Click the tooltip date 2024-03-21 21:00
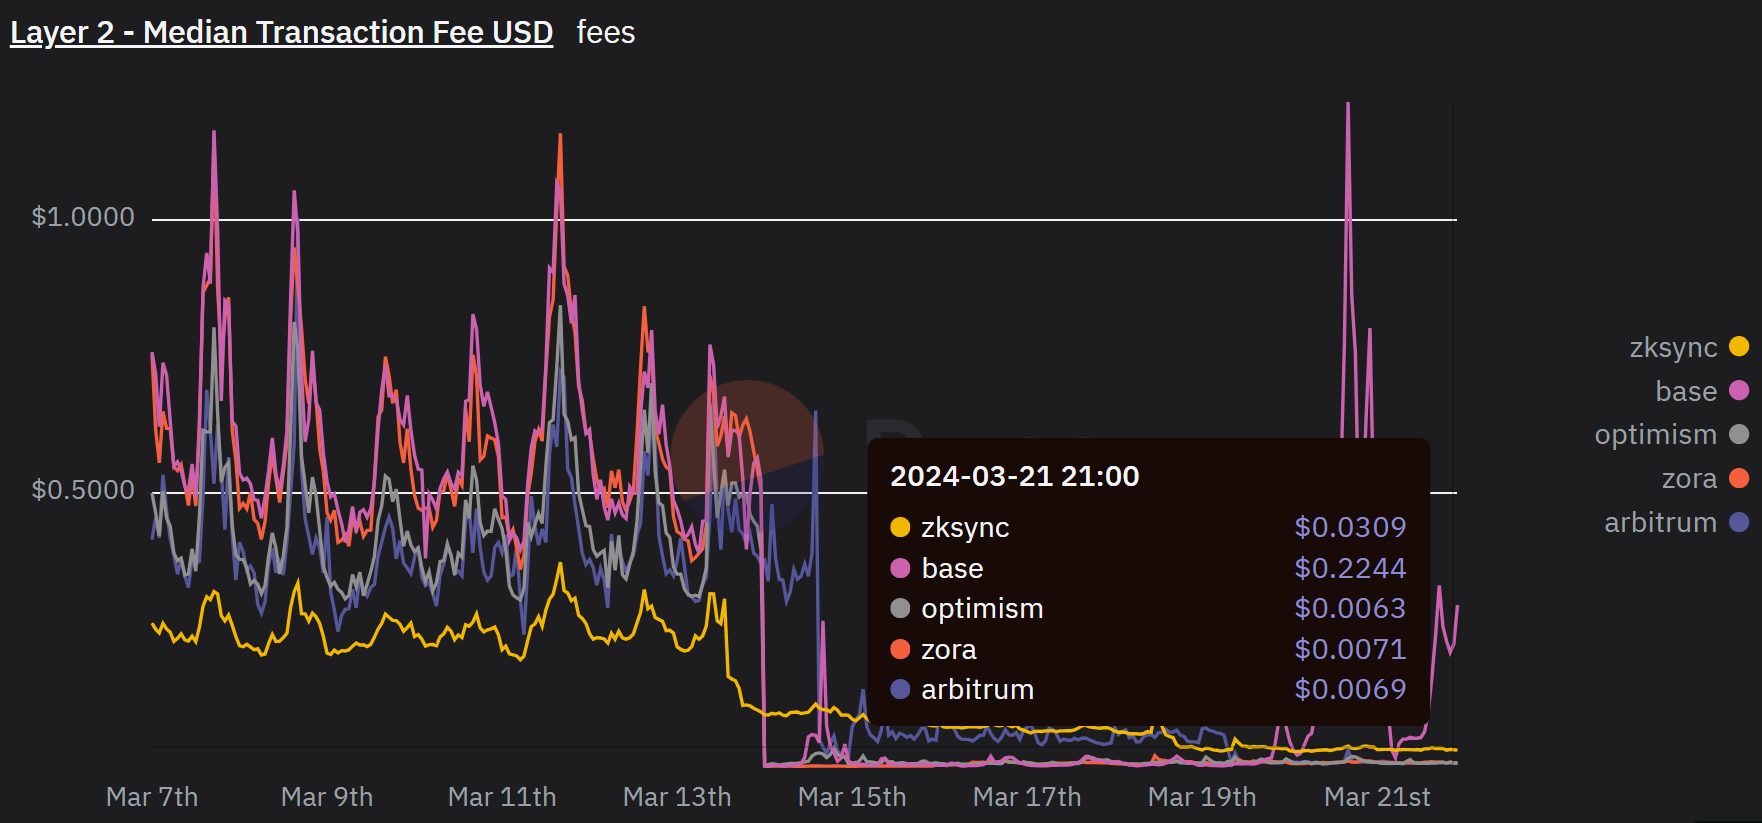1762x823 pixels. coord(1014,476)
